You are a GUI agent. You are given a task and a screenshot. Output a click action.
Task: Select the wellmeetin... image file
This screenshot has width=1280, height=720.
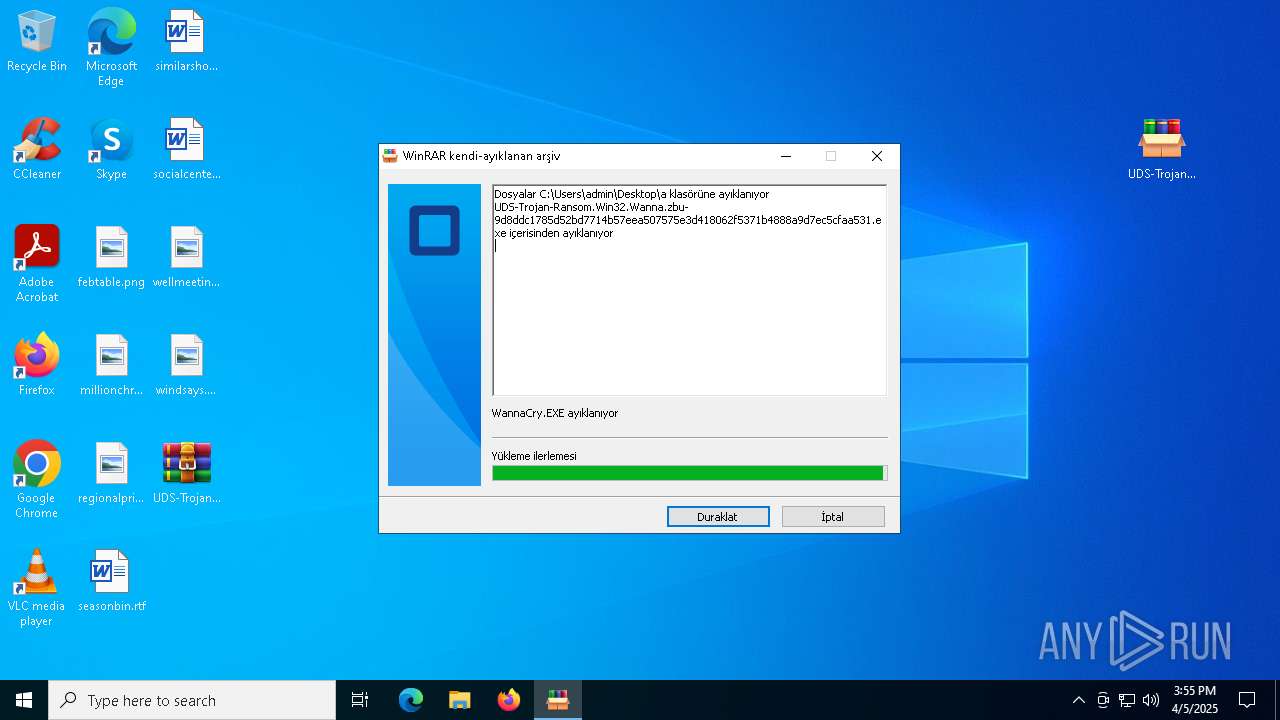[186, 258]
